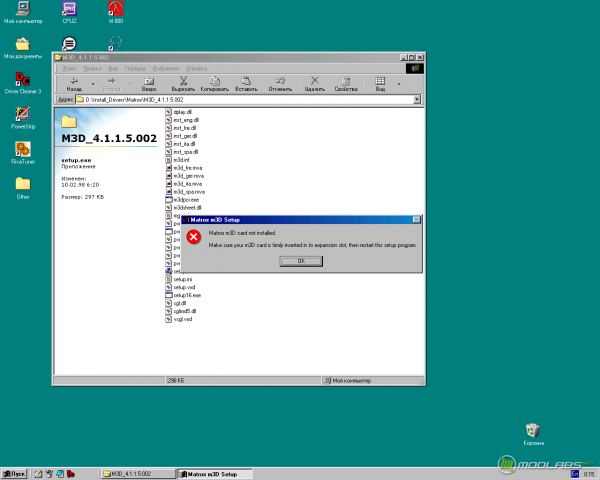Click OK in the Matrox m3D Setup dialog
The width and height of the screenshot is (600, 480).
[301, 261]
